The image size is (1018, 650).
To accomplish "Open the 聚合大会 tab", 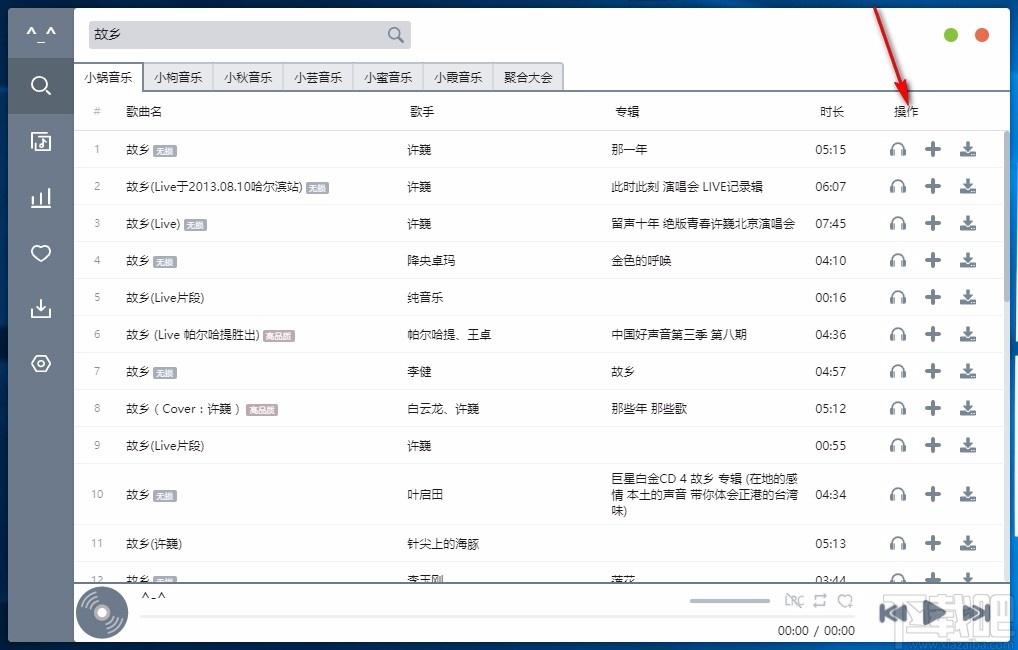I will (528, 77).
